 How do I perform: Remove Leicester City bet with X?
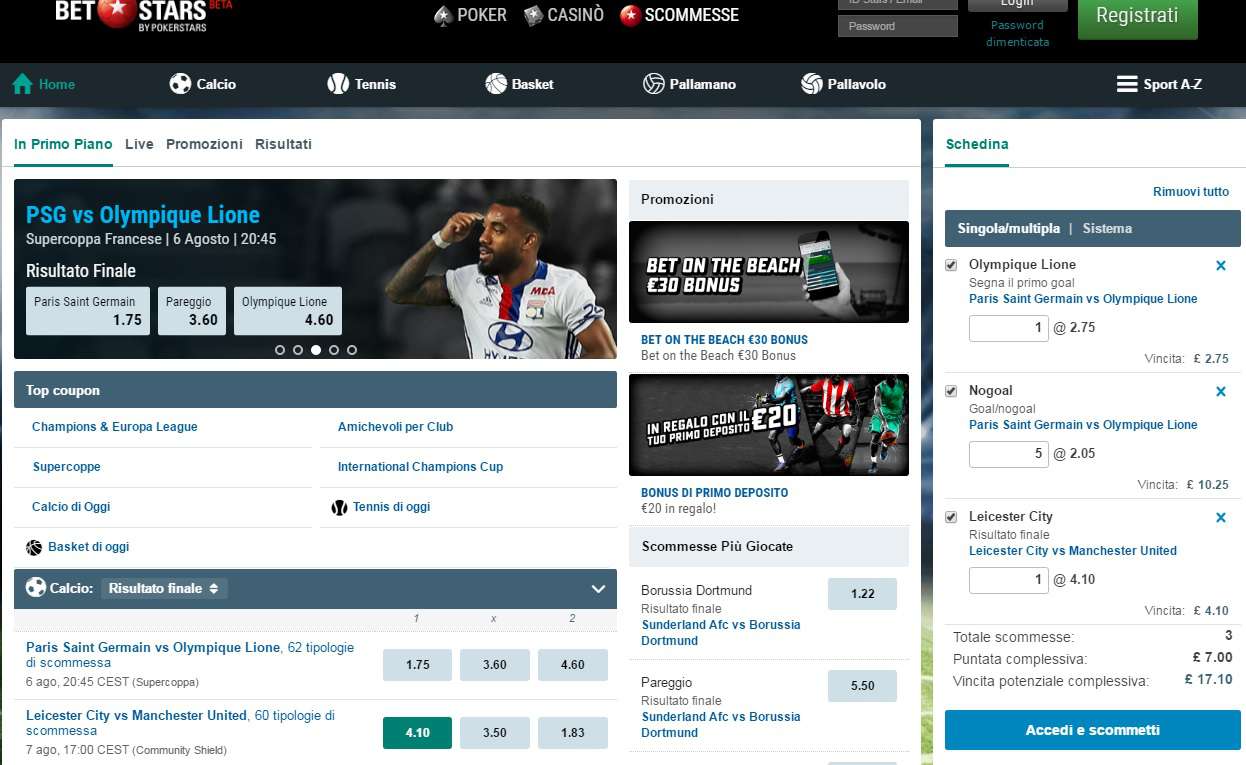[x=1221, y=518]
